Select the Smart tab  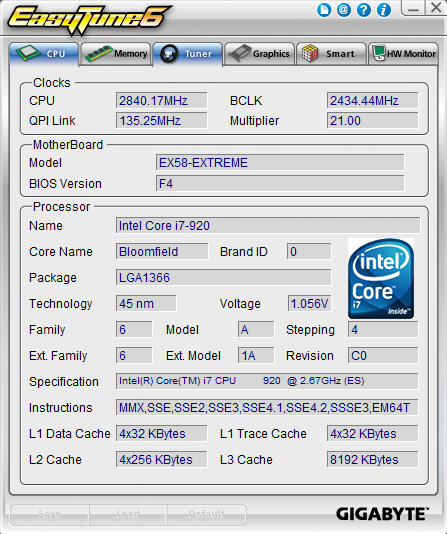(331, 54)
